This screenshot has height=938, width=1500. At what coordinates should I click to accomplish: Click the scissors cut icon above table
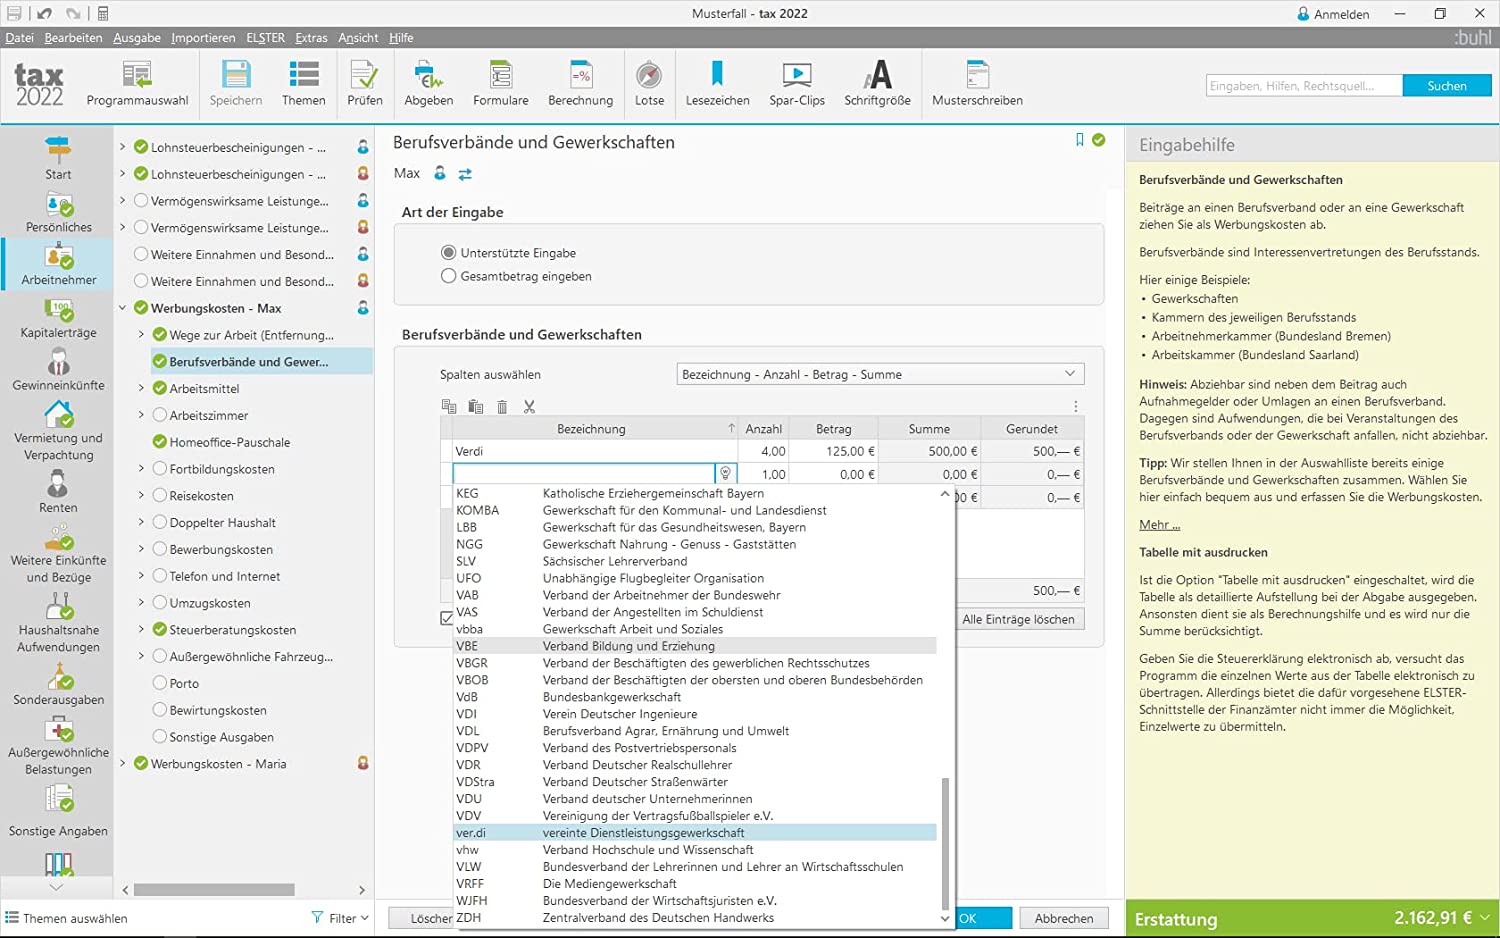[529, 407]
